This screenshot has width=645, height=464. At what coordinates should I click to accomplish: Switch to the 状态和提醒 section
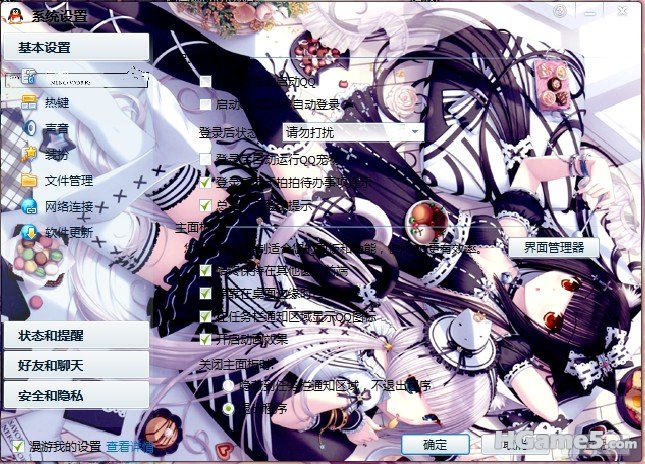point(76,335)
